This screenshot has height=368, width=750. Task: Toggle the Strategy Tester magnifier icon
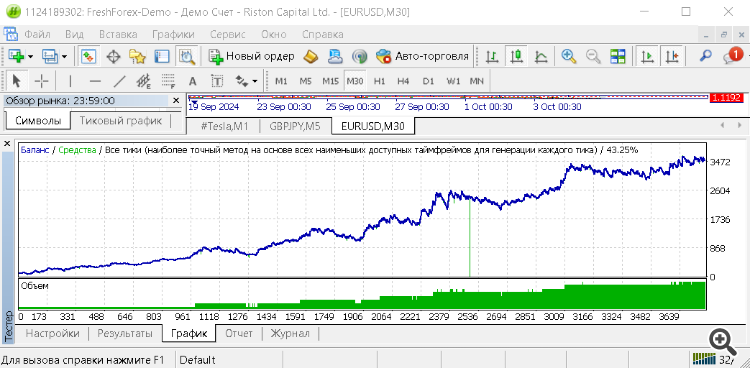coord(187,56)
